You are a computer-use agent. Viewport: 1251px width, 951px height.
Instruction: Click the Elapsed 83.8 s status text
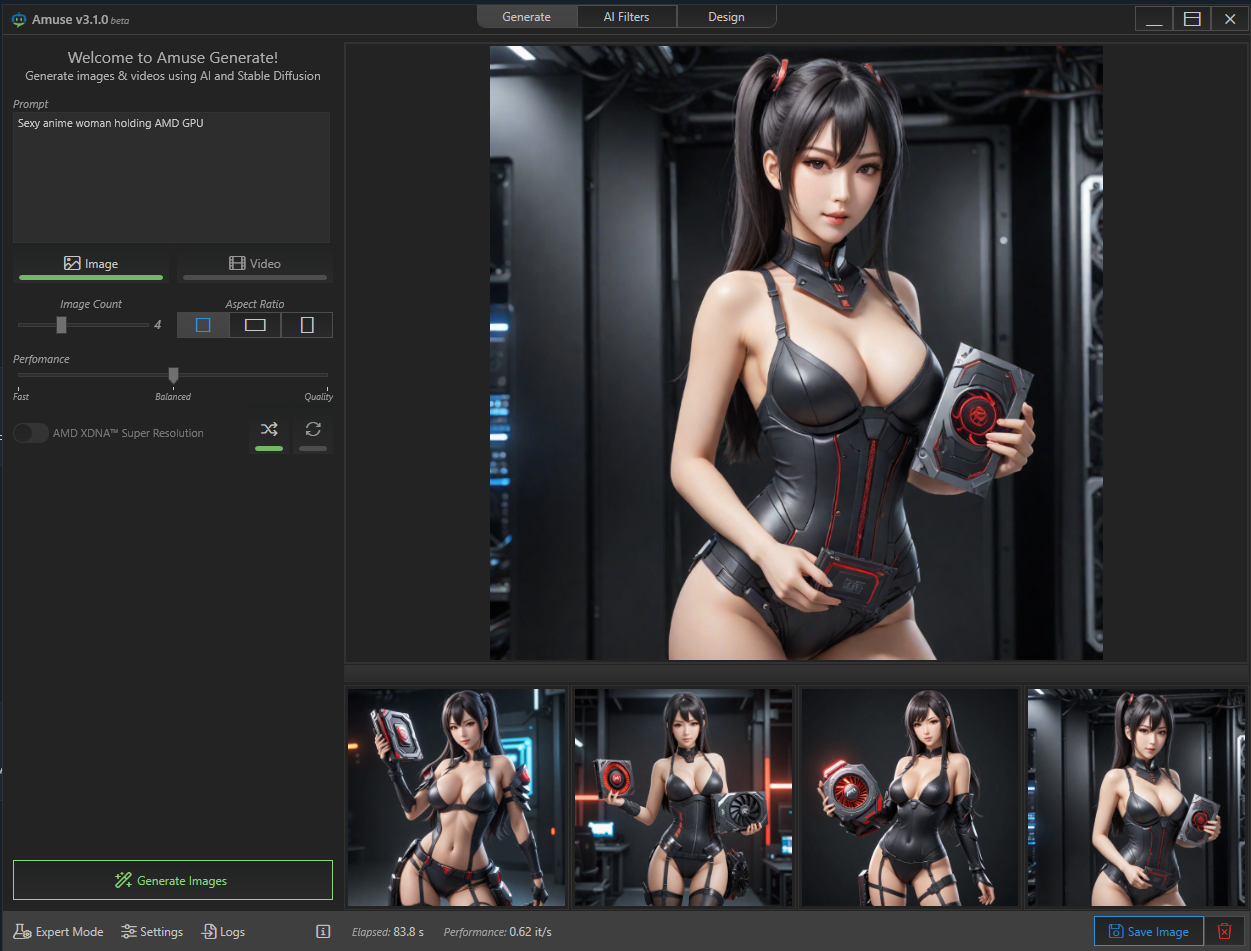[x=388, y=932]
